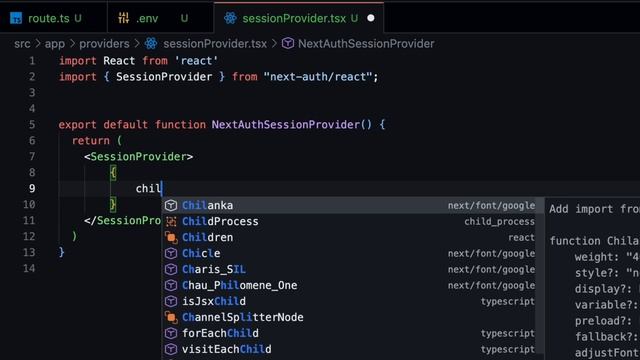The height and width of the screenshot is (360, 640).
Task: Click the opening <SessionProvider> tag
Action: pyautogui.click(x=138, y=156)
